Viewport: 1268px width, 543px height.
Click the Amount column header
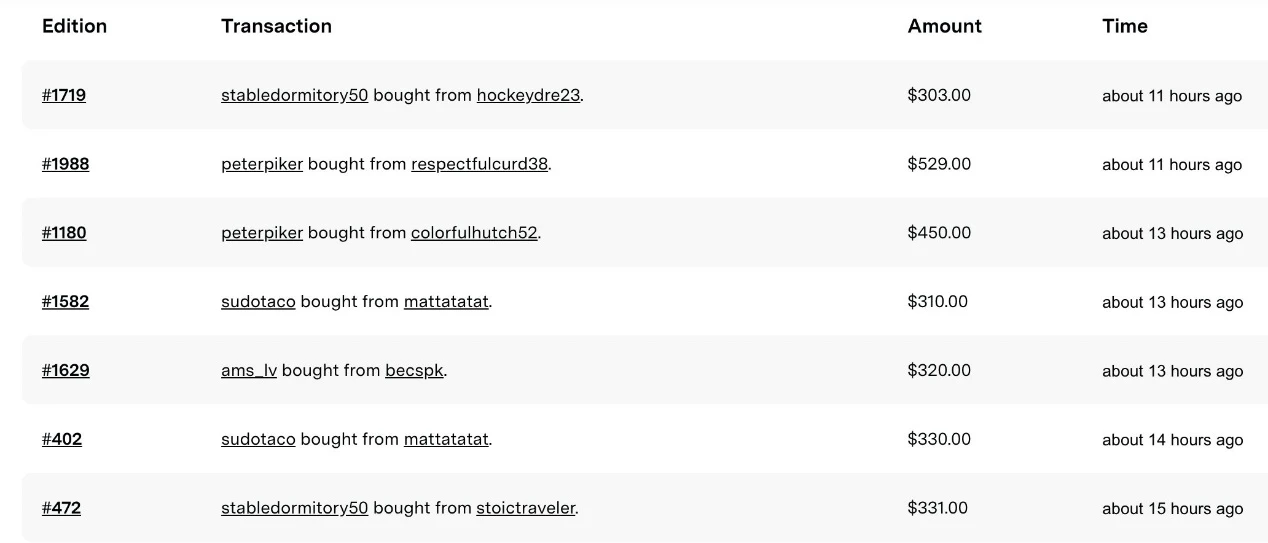[x=944, y=26]
